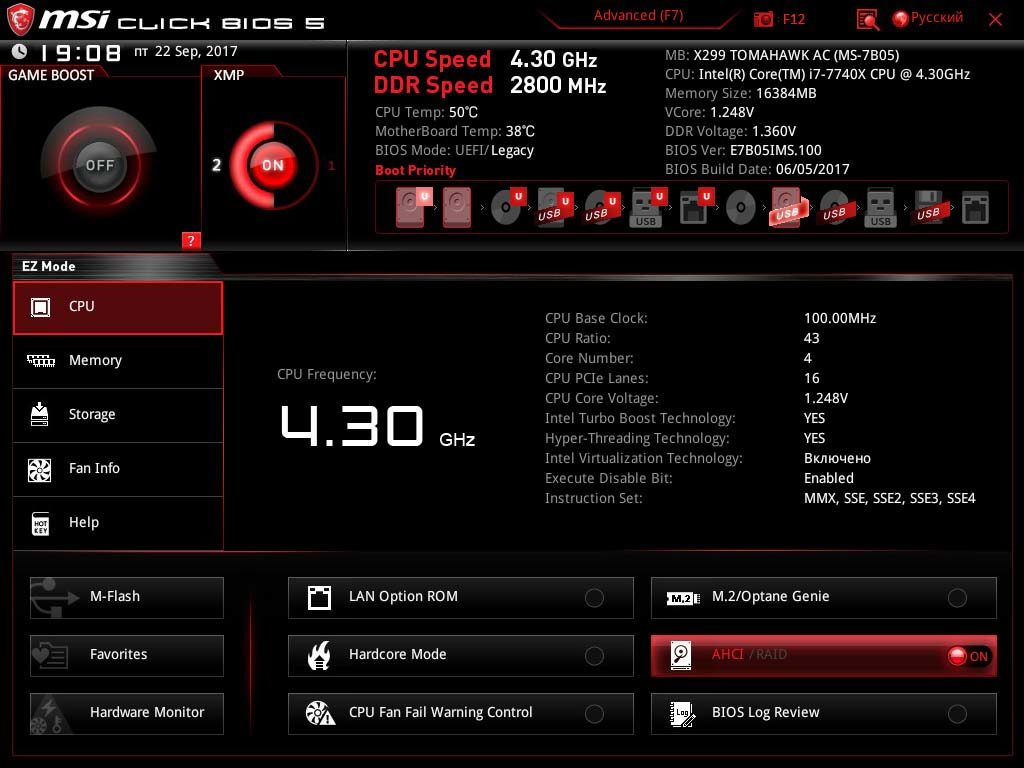Select the UEFI USB CD/DVD boot icon

click(601, 207)
